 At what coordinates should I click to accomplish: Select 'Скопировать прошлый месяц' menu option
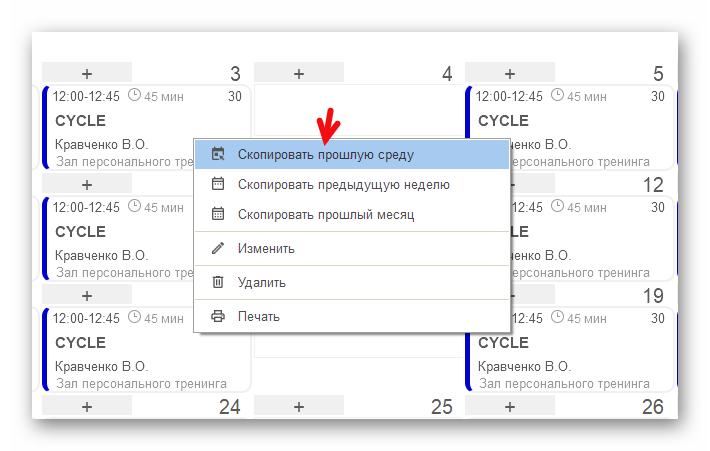pos(325,214)
